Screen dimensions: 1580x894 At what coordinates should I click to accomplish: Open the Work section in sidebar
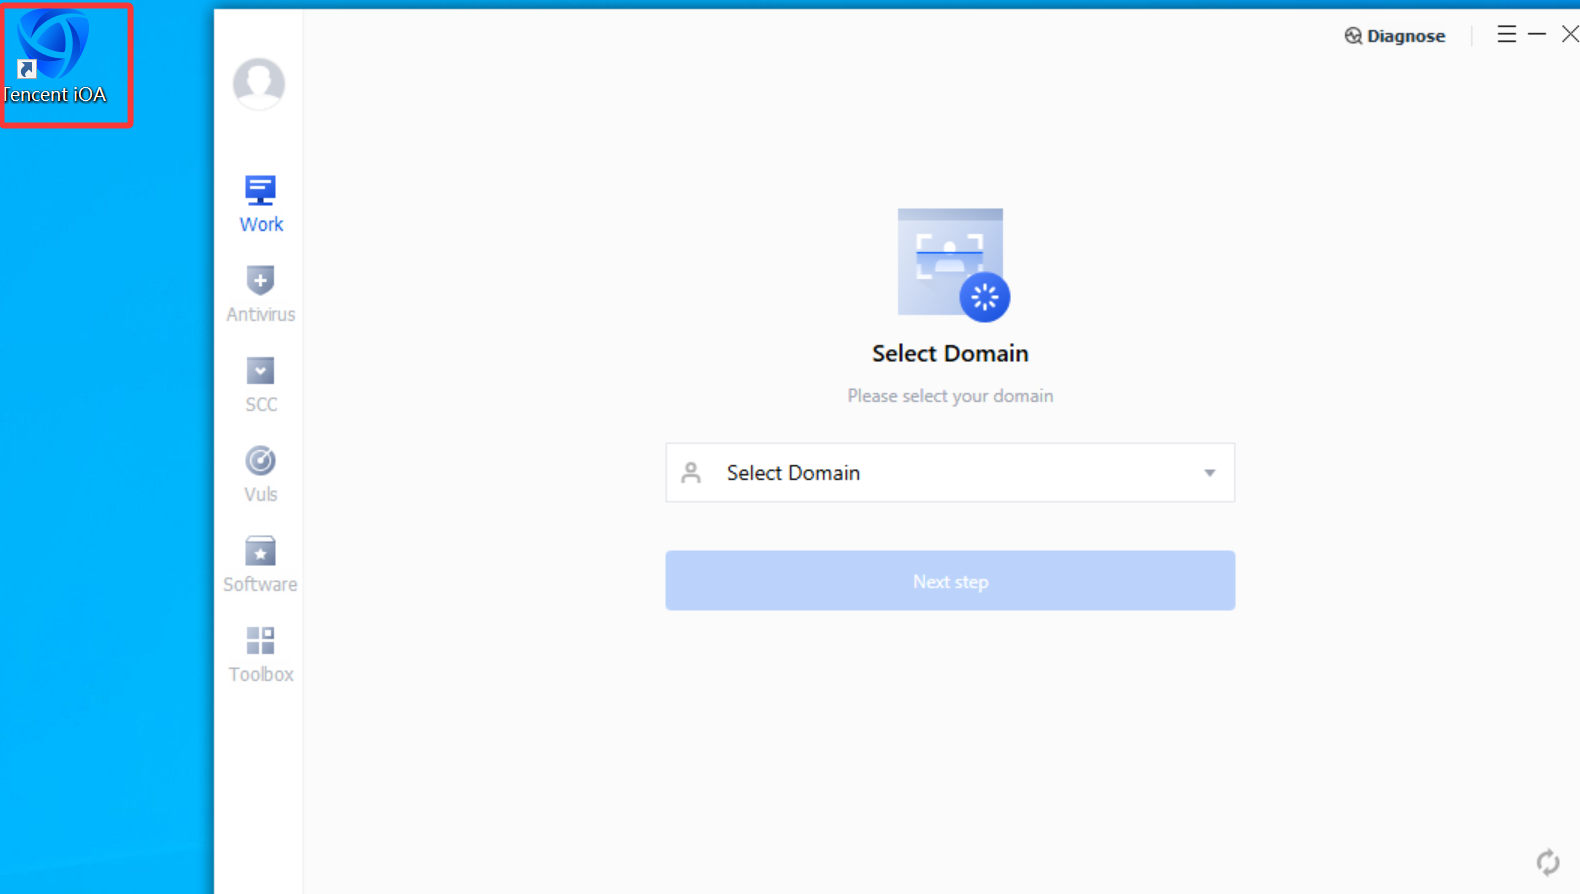(x=260, y=204)
